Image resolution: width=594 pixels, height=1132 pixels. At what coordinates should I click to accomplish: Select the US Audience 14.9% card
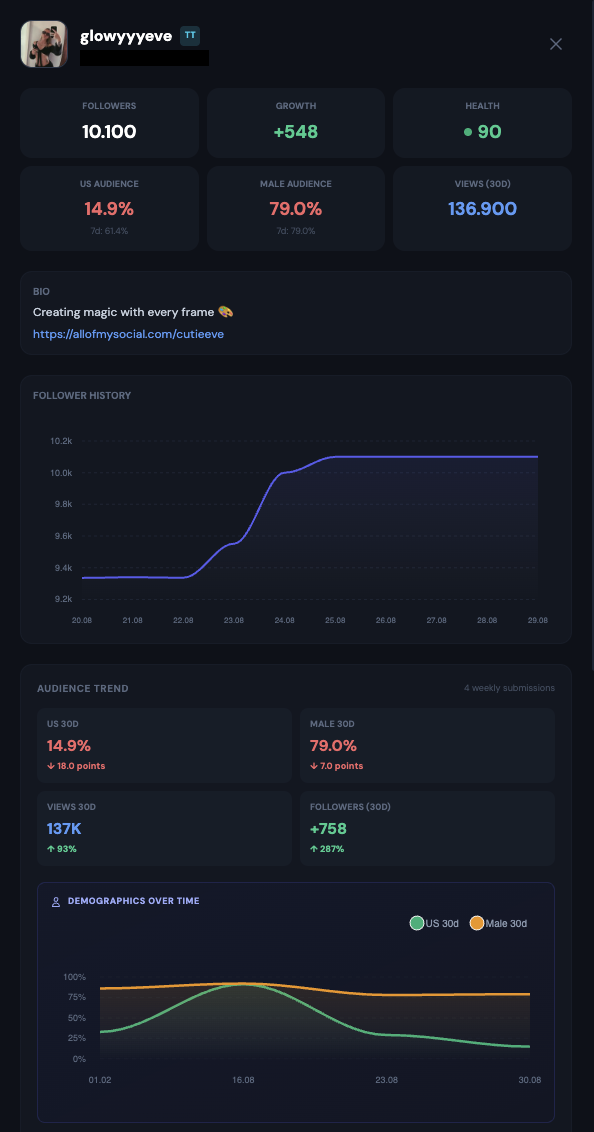[109, 209]
